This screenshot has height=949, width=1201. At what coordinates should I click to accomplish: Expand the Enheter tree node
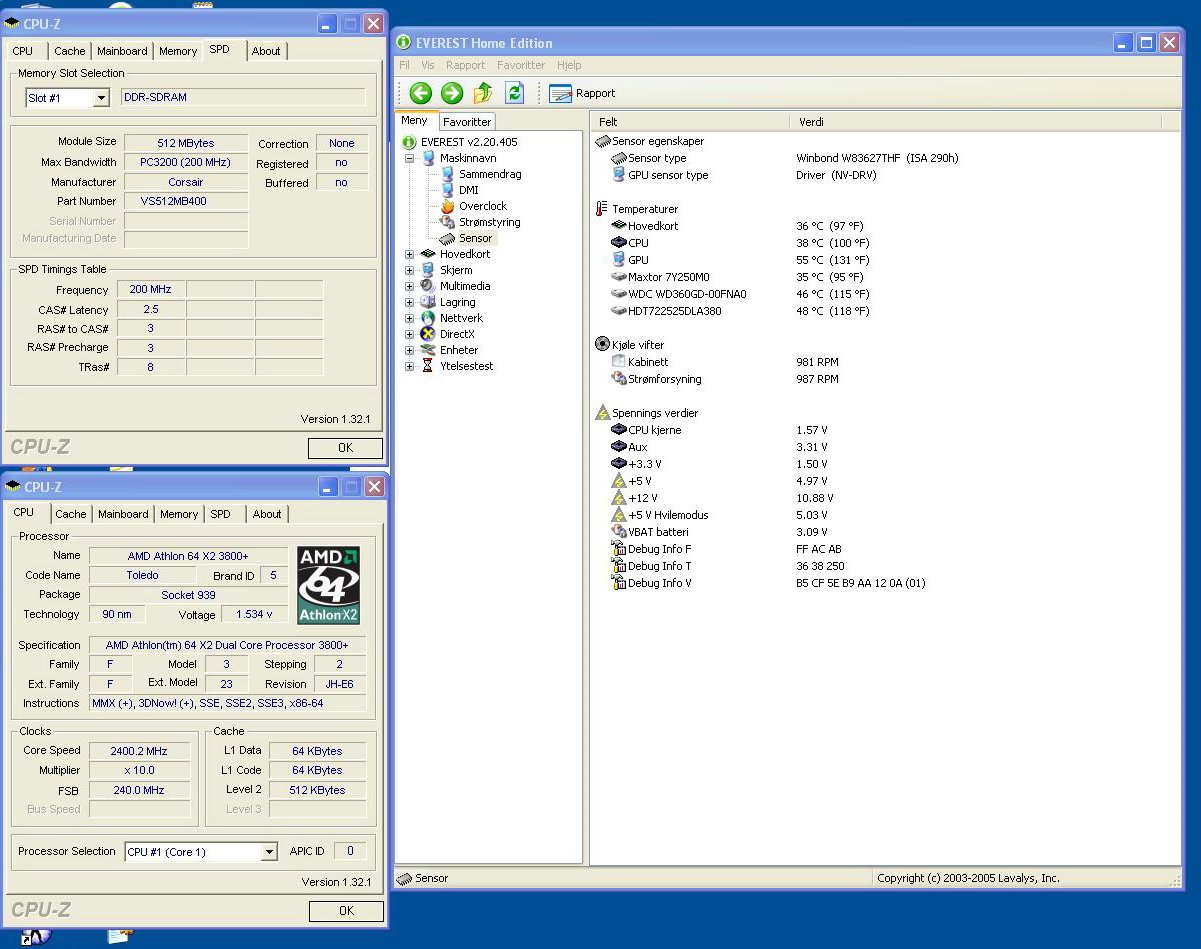click(x=409, y=350)
